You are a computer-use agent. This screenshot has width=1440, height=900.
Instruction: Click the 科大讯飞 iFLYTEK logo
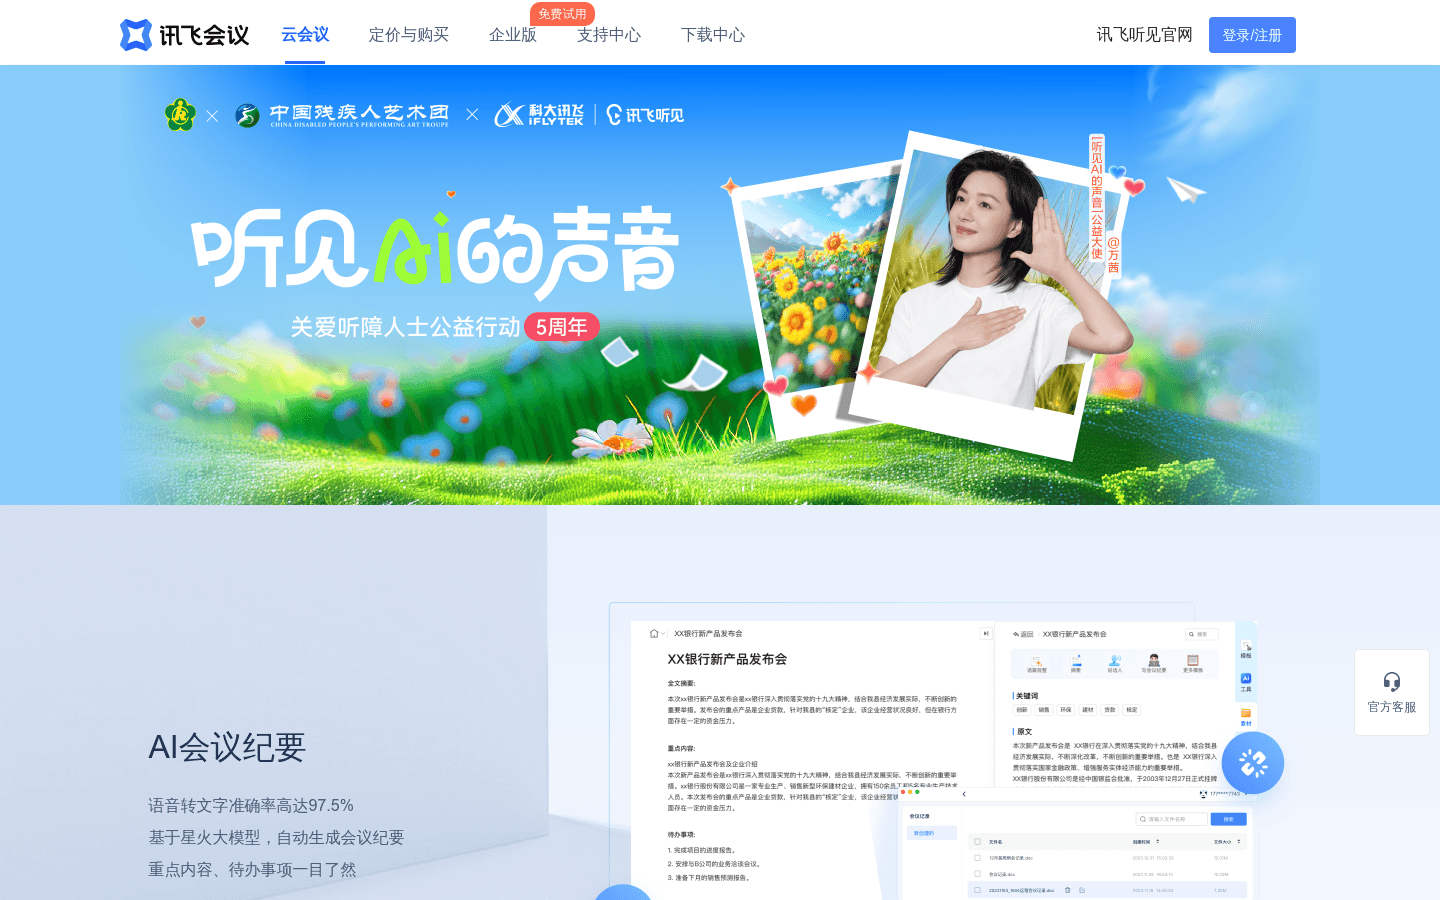[539, 115]
